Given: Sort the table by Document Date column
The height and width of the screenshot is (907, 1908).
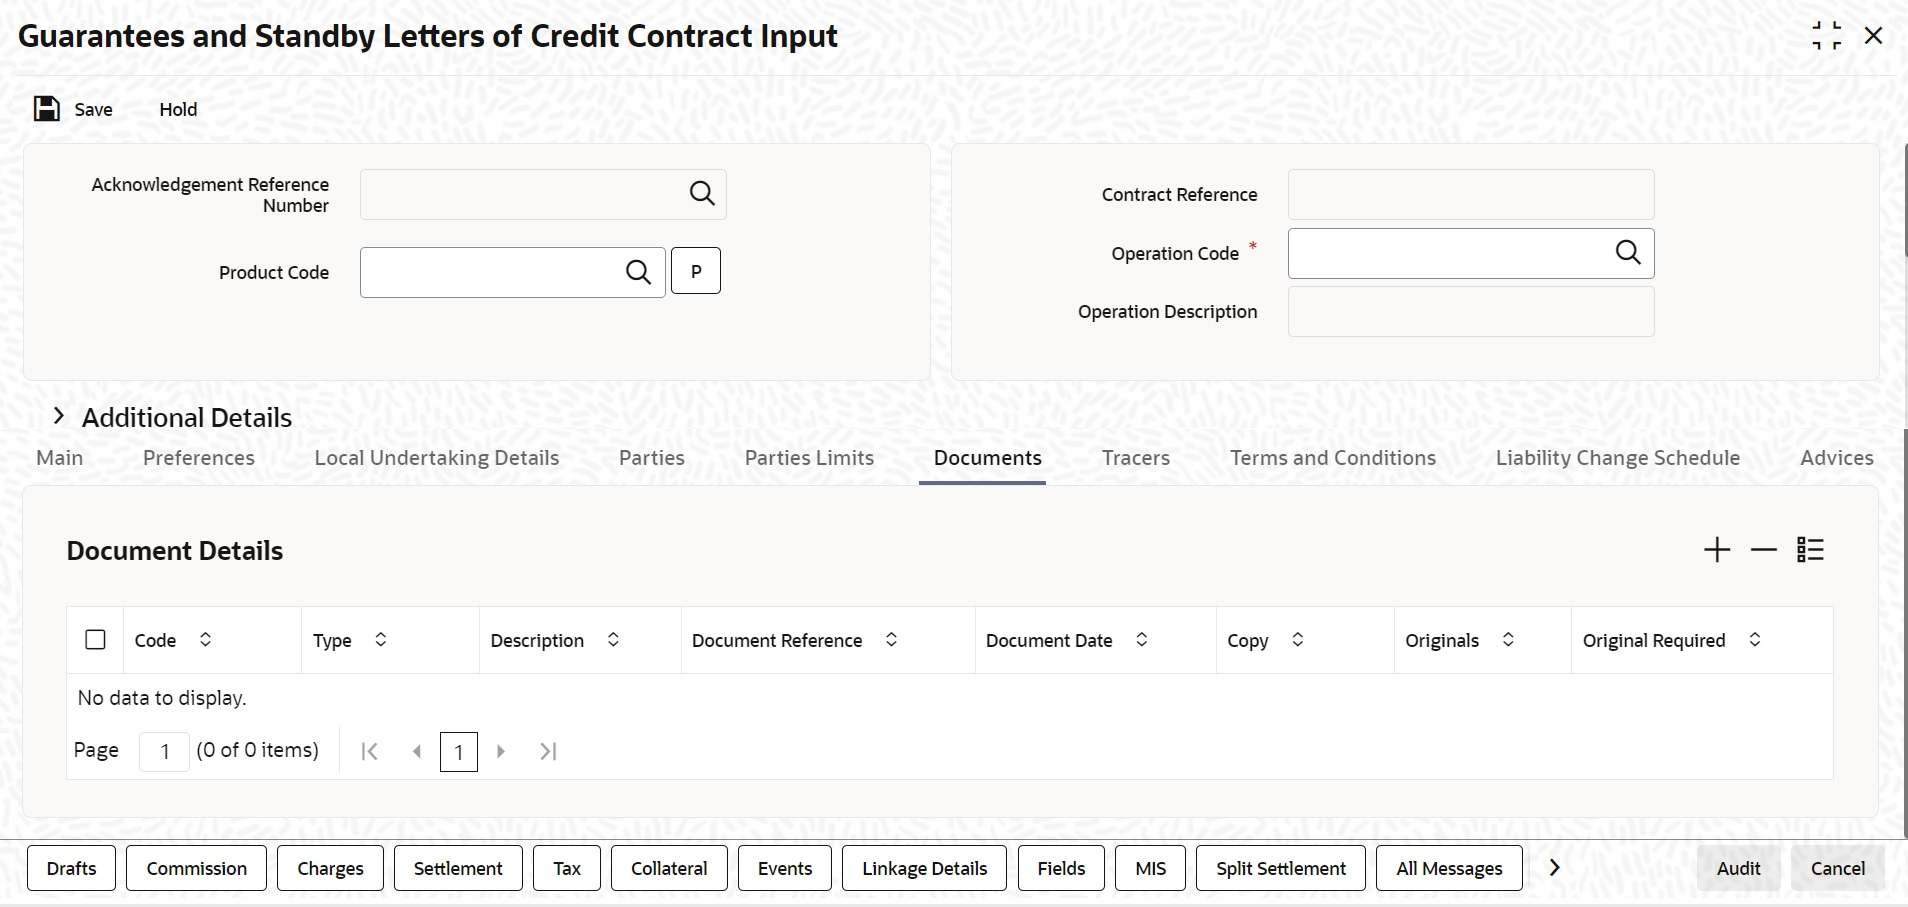Looking at the screenshot, I should tap(1141, 639).
